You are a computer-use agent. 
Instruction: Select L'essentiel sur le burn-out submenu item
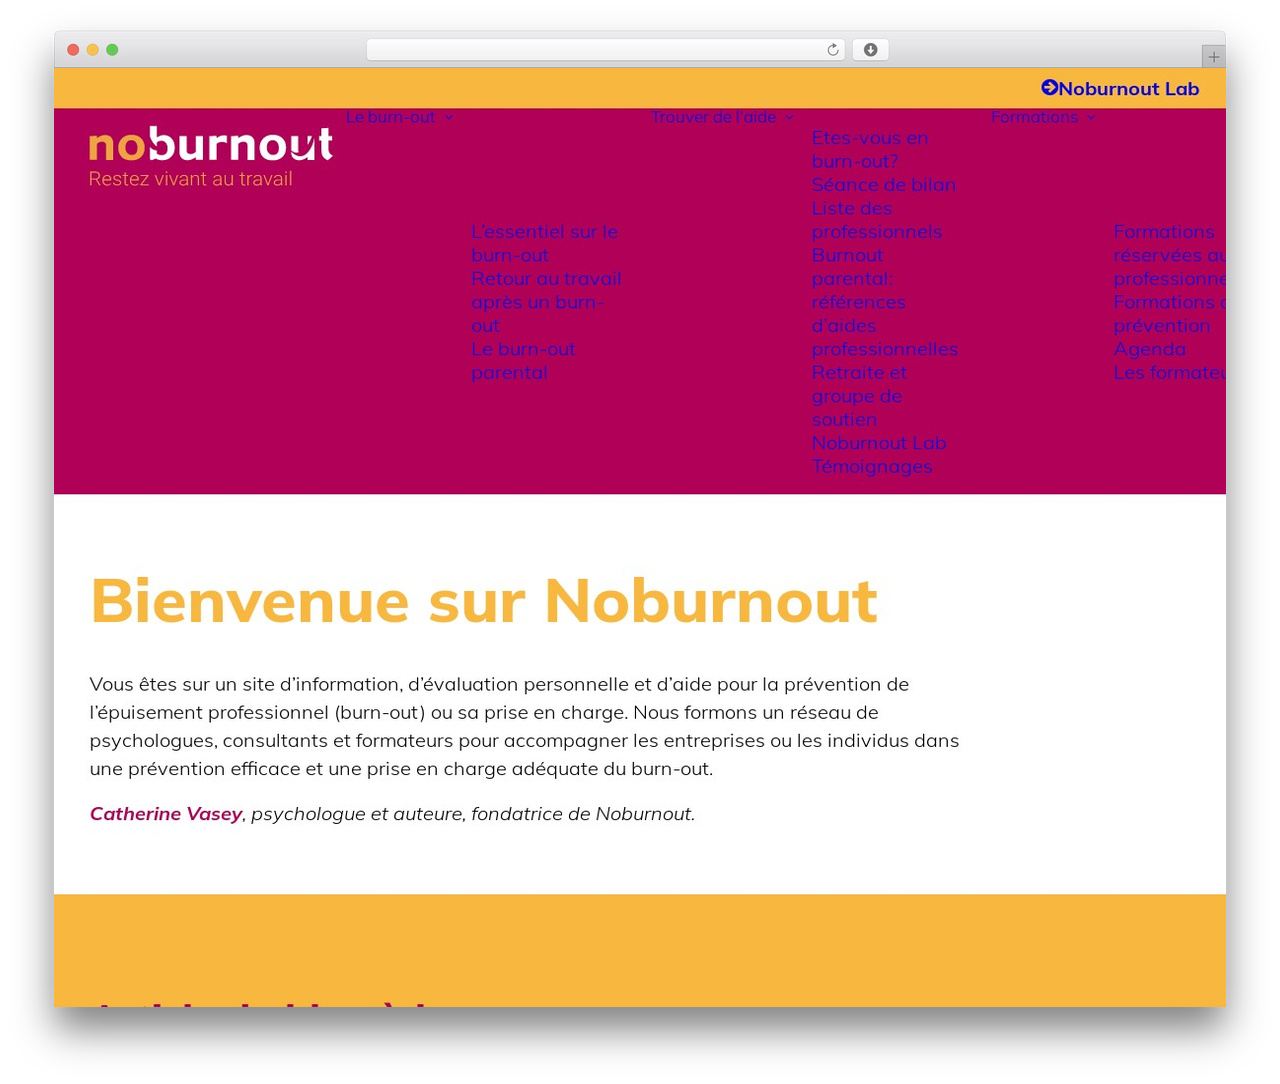(545, 243)
